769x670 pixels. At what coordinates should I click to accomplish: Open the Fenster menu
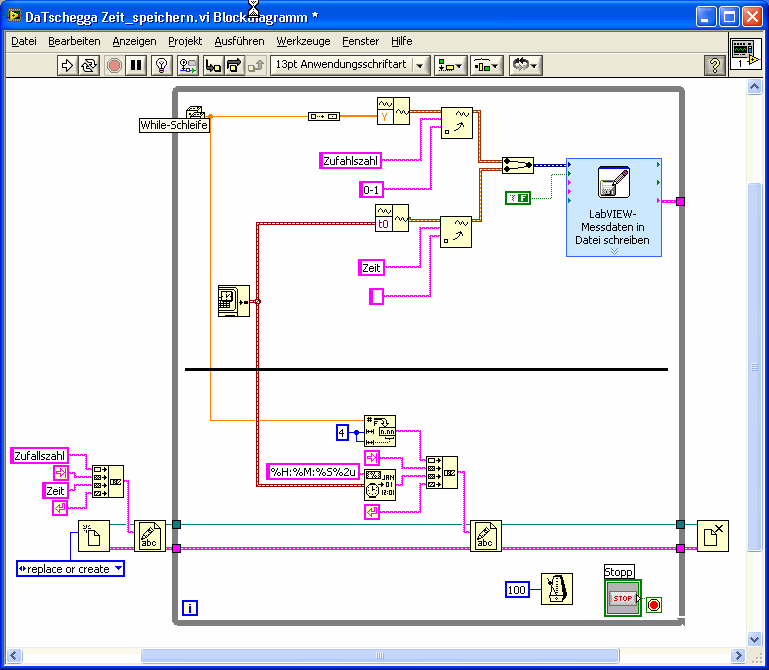(360, 41)
